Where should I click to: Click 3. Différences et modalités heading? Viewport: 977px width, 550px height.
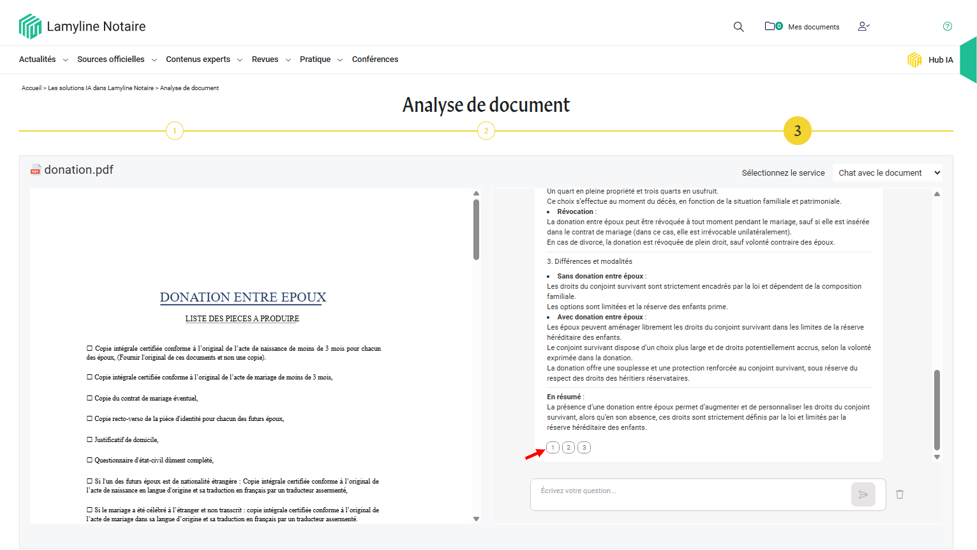pyautogui.click(x=589, y=262)
